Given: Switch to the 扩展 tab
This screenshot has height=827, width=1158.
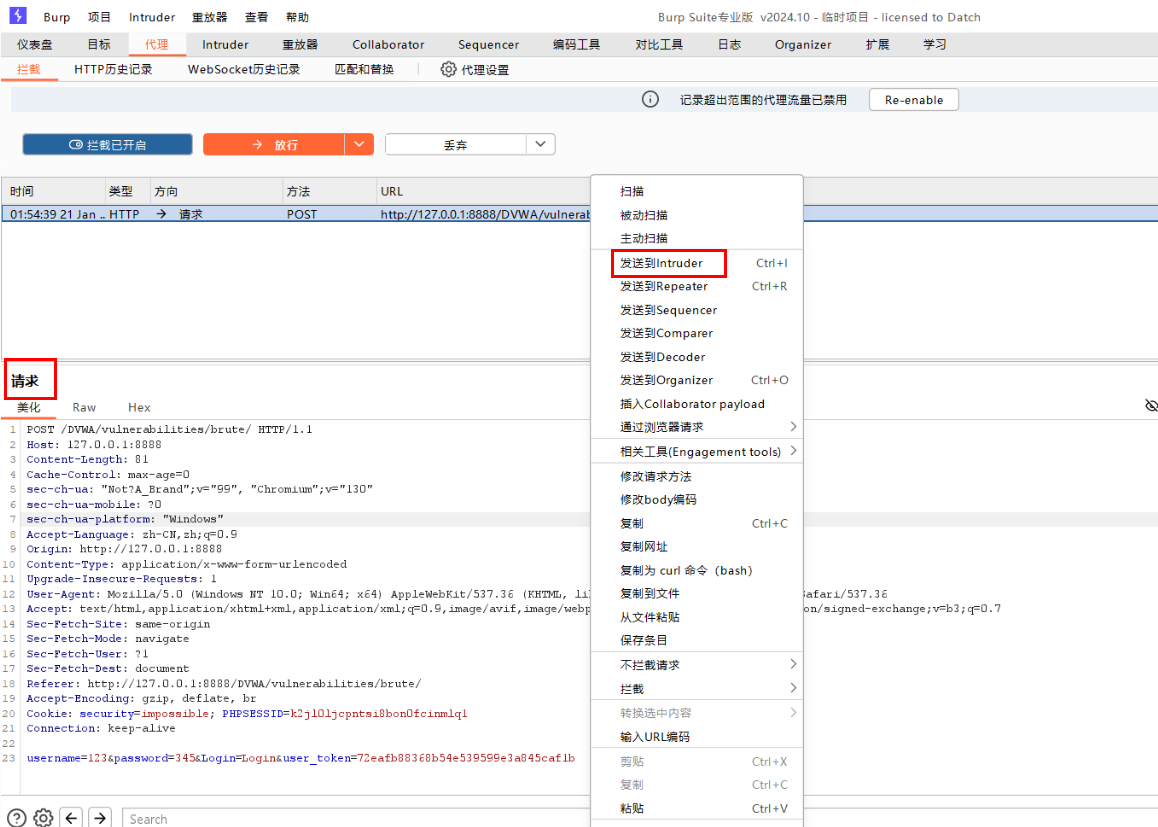Looking at the screenshot, I should click(877, 44).
